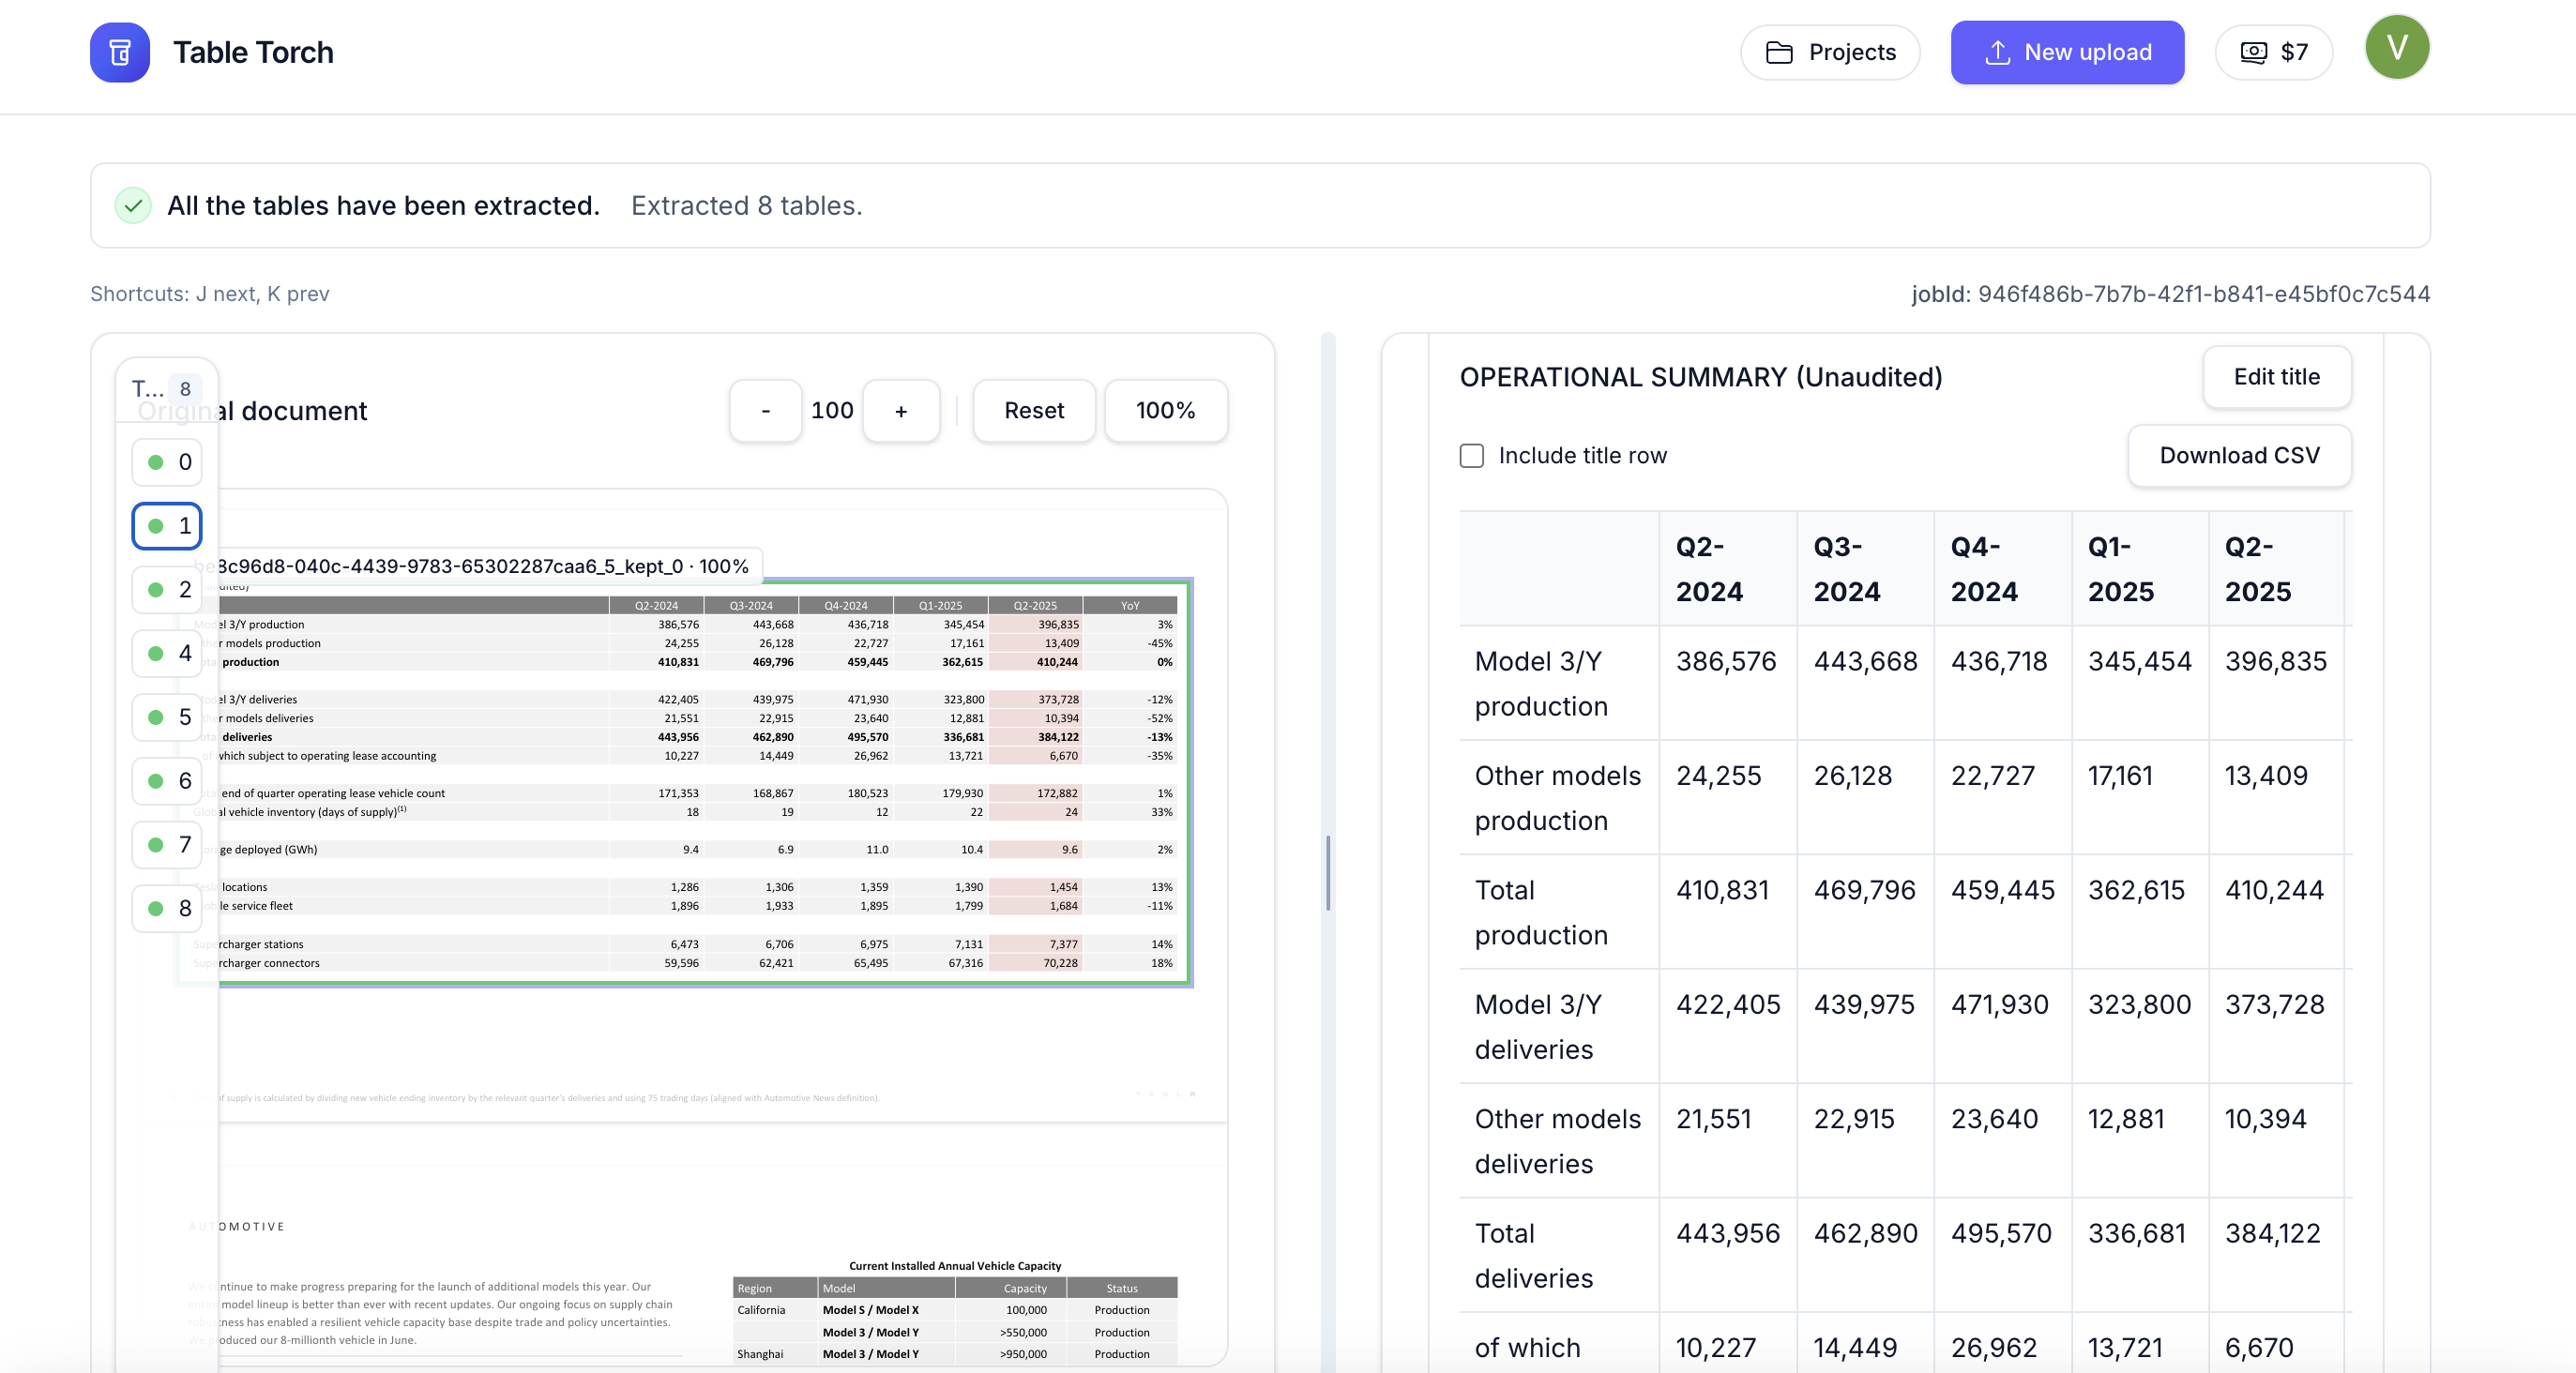This screenshot has width=2576, height=1373.
Task: Download the table as CSV
Action: [x=2238, y=456]
